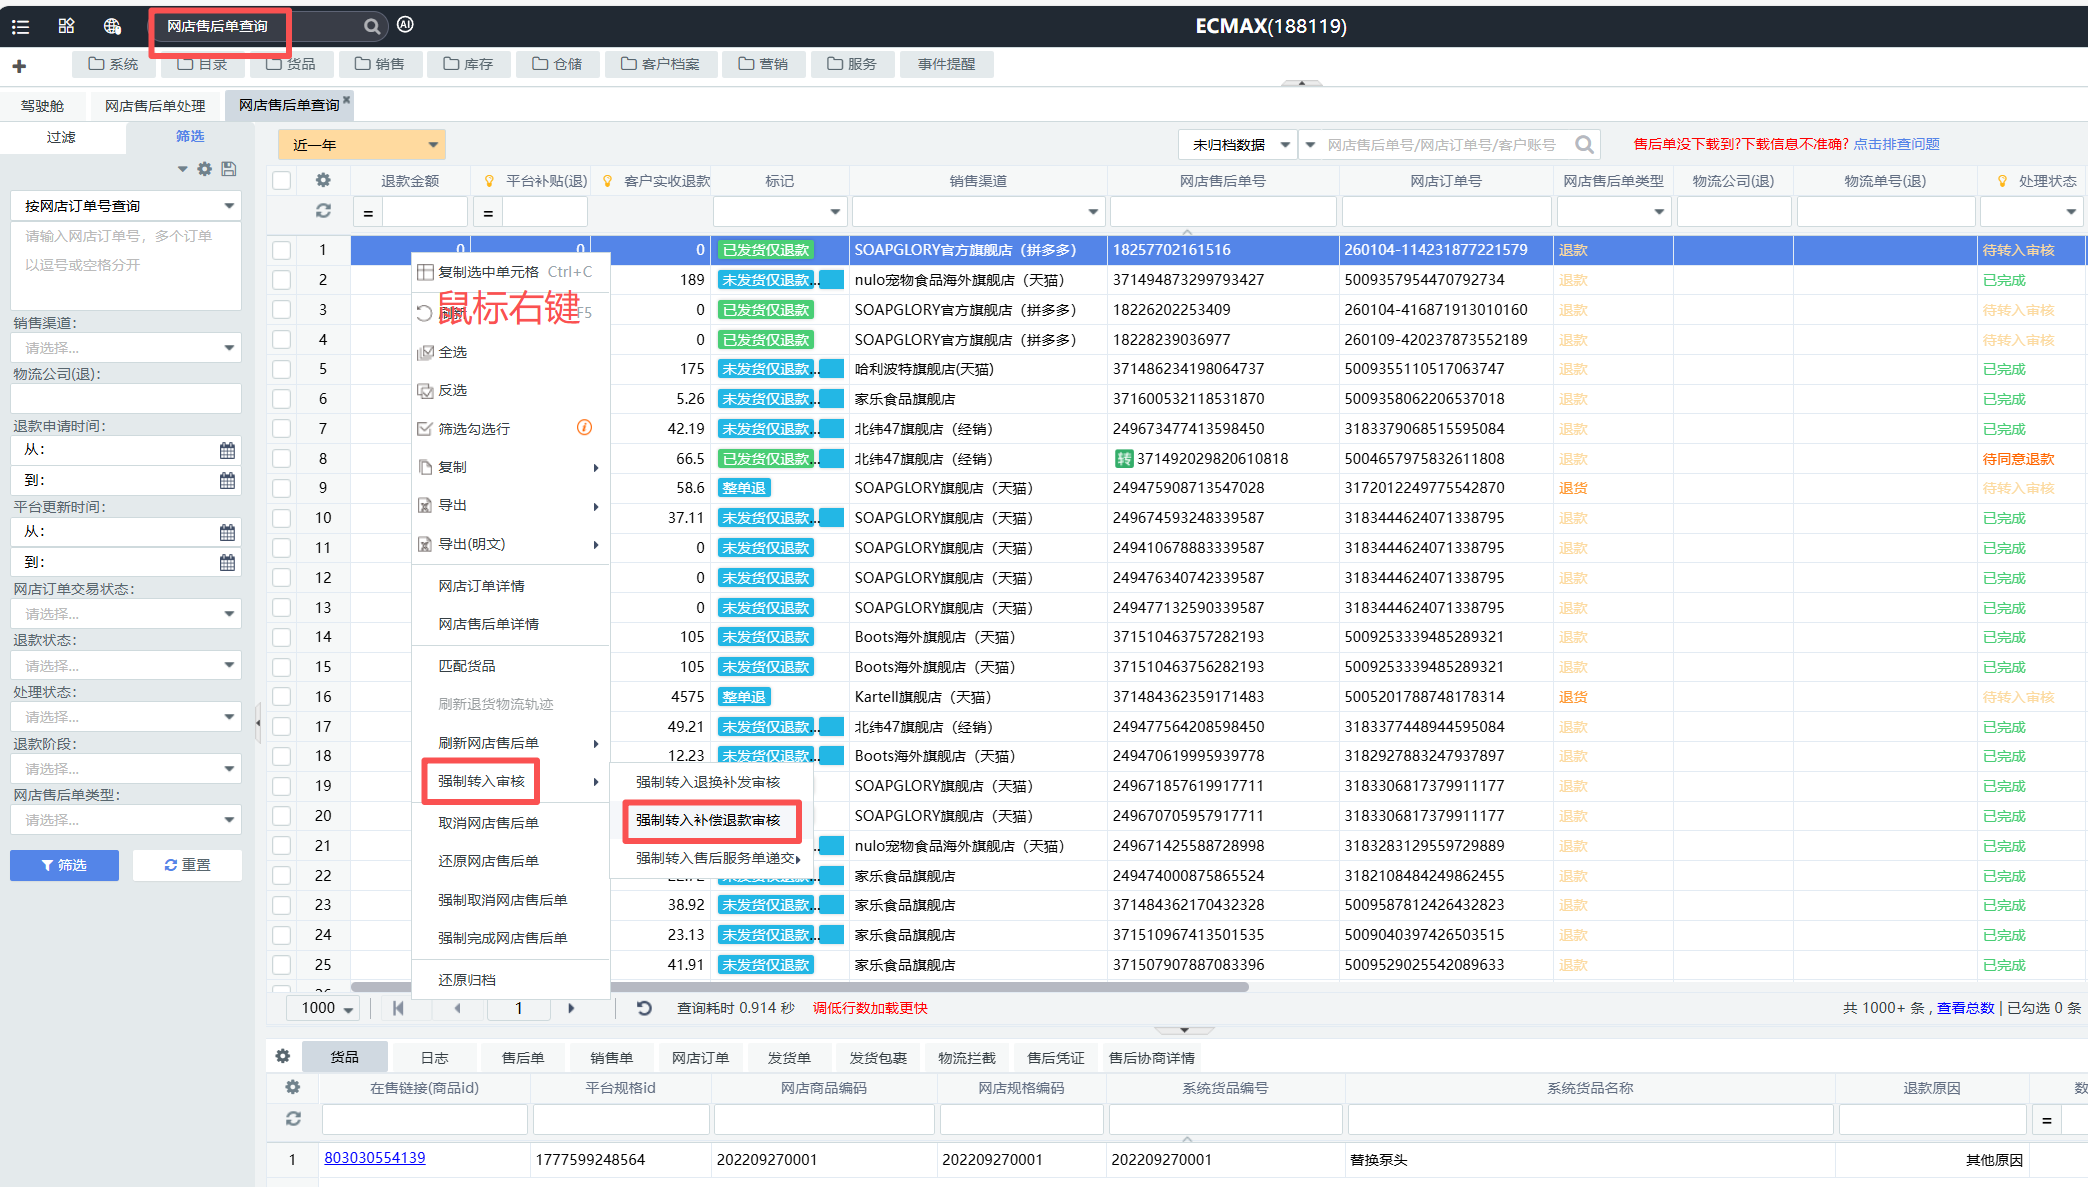Click the save filter icon in the left panel

(229, 169)
